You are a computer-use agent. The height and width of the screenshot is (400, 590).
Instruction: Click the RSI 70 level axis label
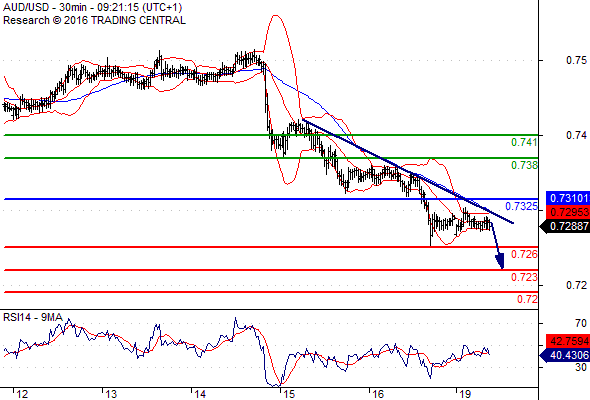(x=581, y=323)
